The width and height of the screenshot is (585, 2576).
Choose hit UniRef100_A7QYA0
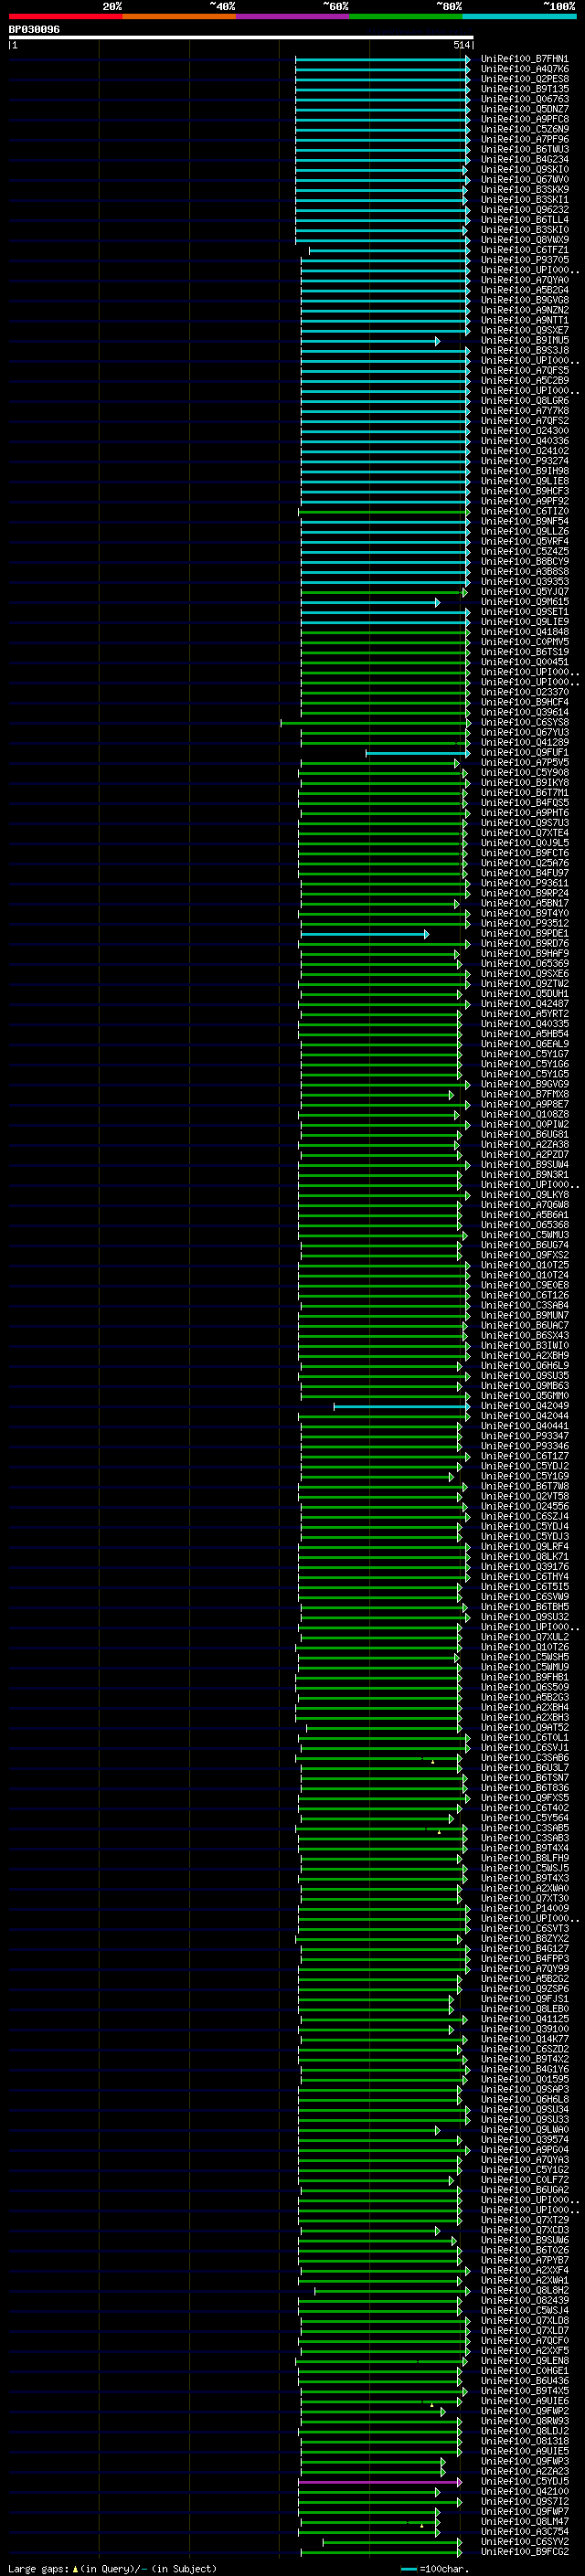coord(524,280)
